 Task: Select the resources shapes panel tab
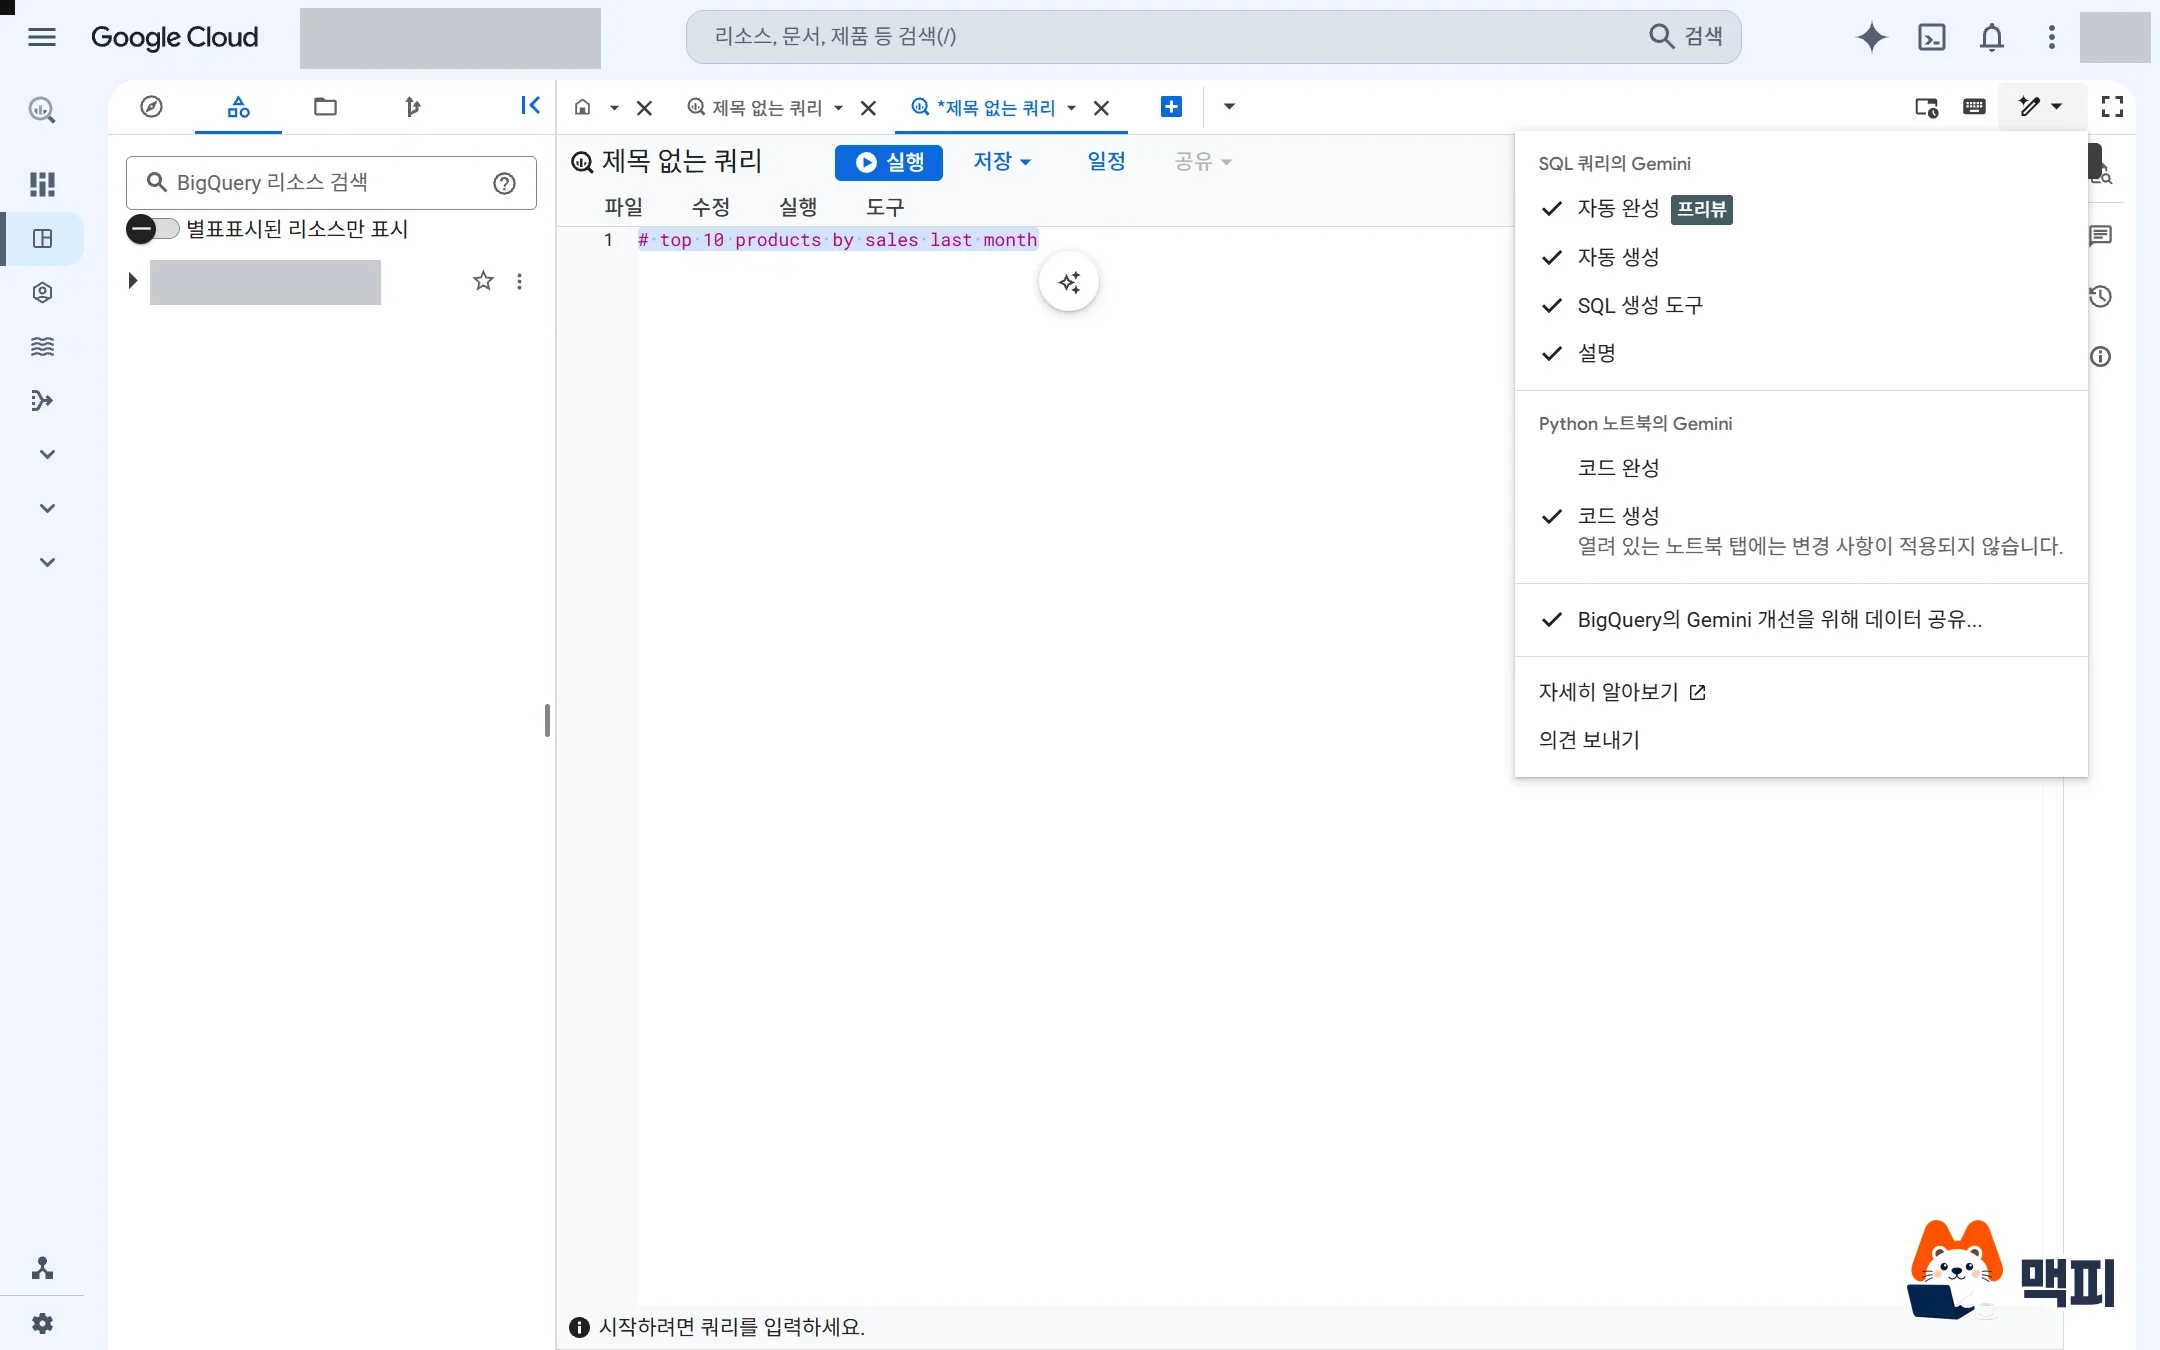[238, 107]
